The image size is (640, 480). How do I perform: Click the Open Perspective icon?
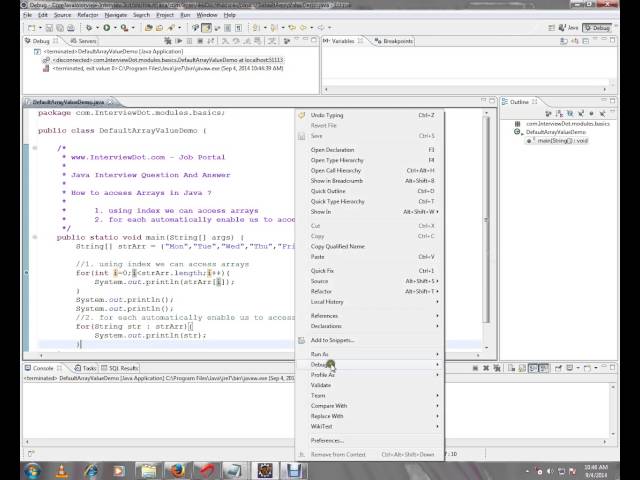tap(551, 28)
